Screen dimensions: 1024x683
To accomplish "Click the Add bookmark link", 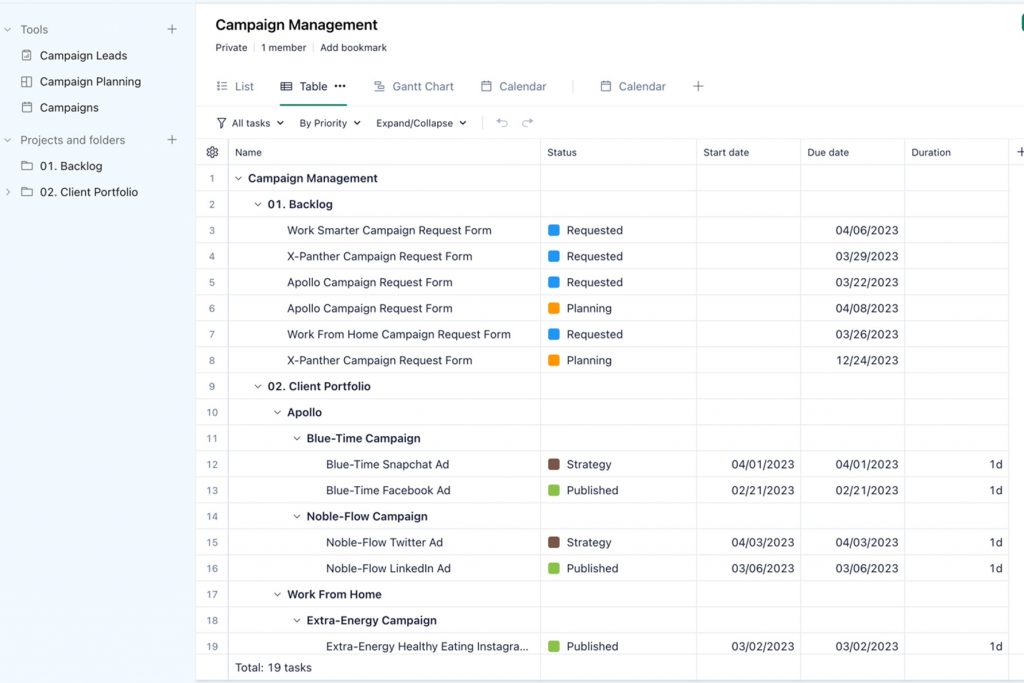I will coord(353,47).
